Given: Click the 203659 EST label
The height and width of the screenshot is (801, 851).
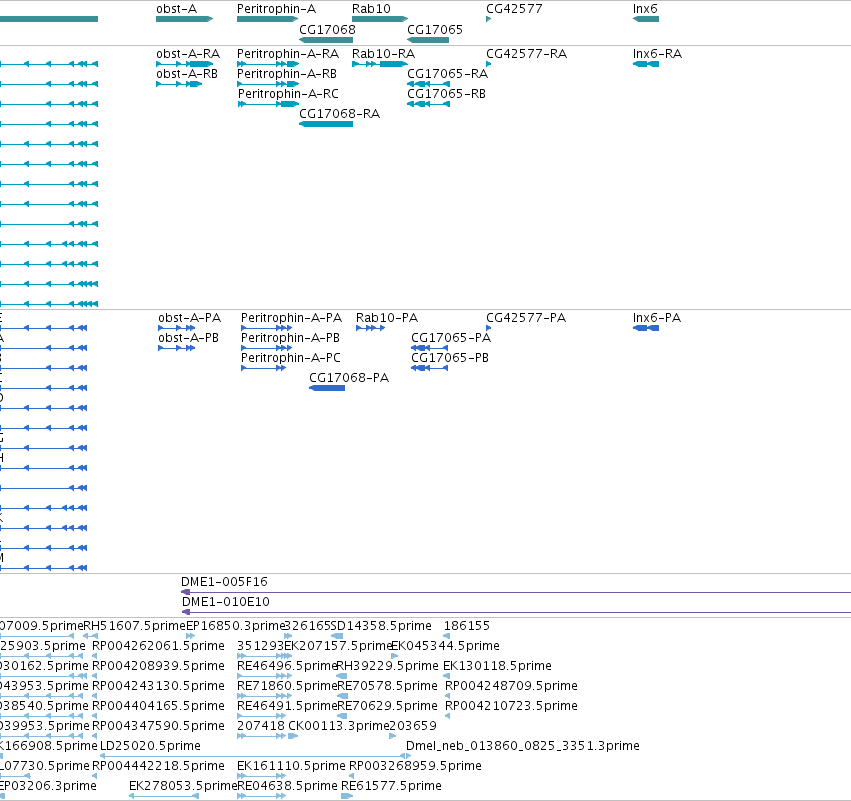Looking at the screenshot, I should tap(413, 726).
